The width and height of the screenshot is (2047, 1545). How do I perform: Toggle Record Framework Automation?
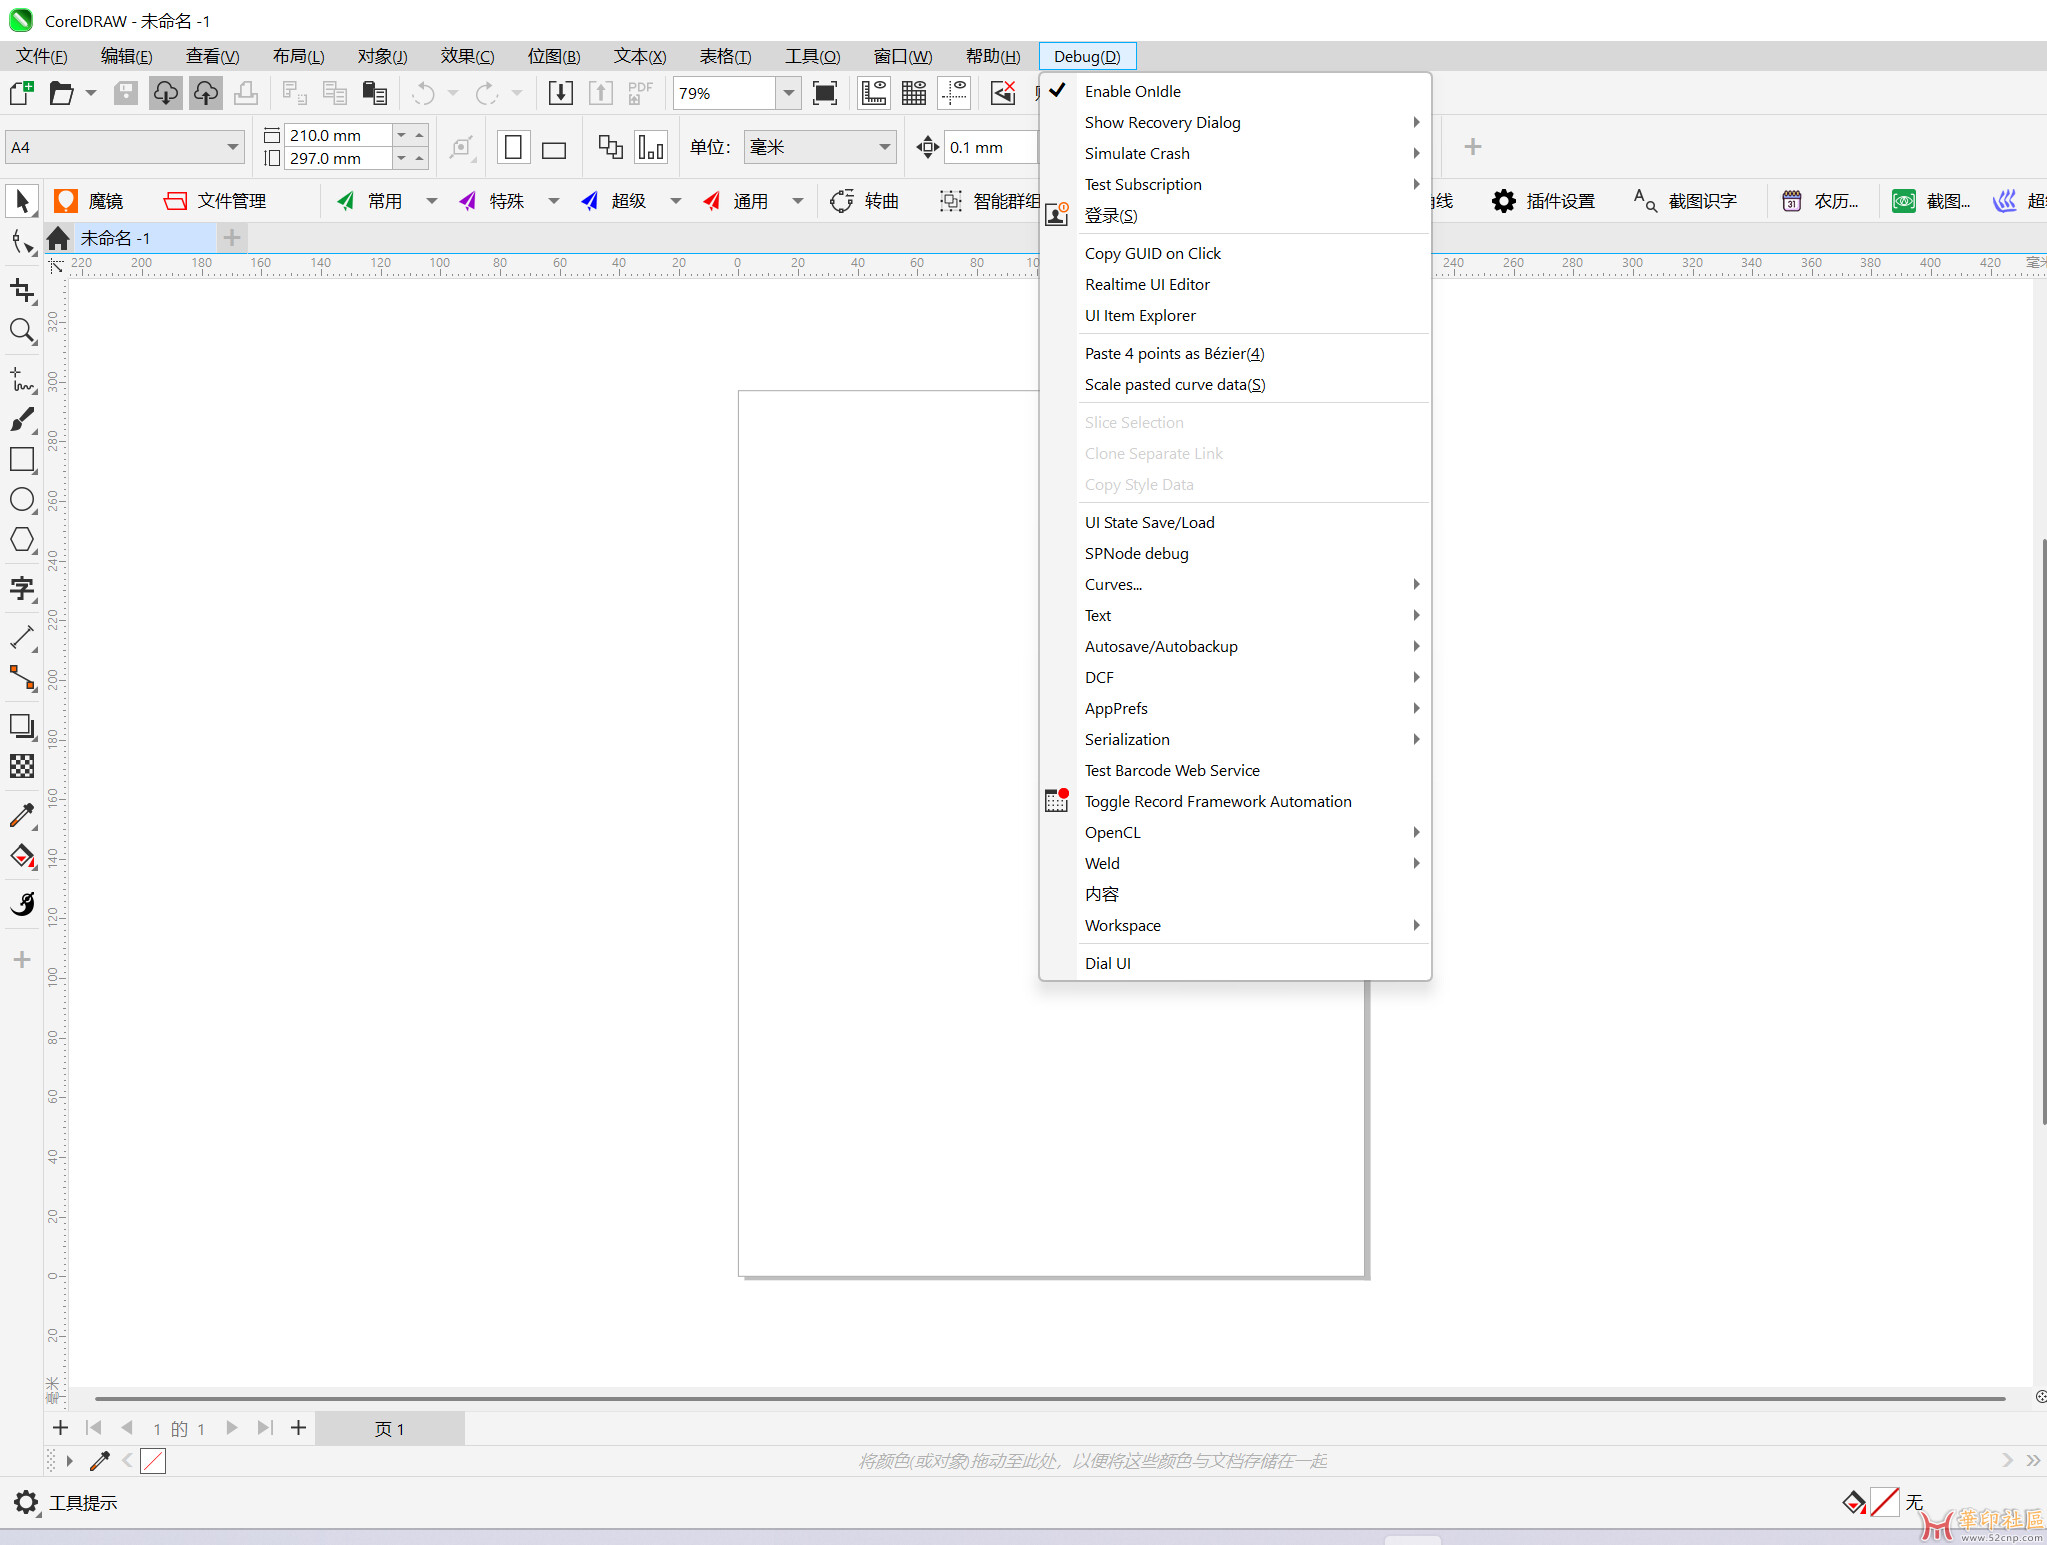(x=1217, y=801)
